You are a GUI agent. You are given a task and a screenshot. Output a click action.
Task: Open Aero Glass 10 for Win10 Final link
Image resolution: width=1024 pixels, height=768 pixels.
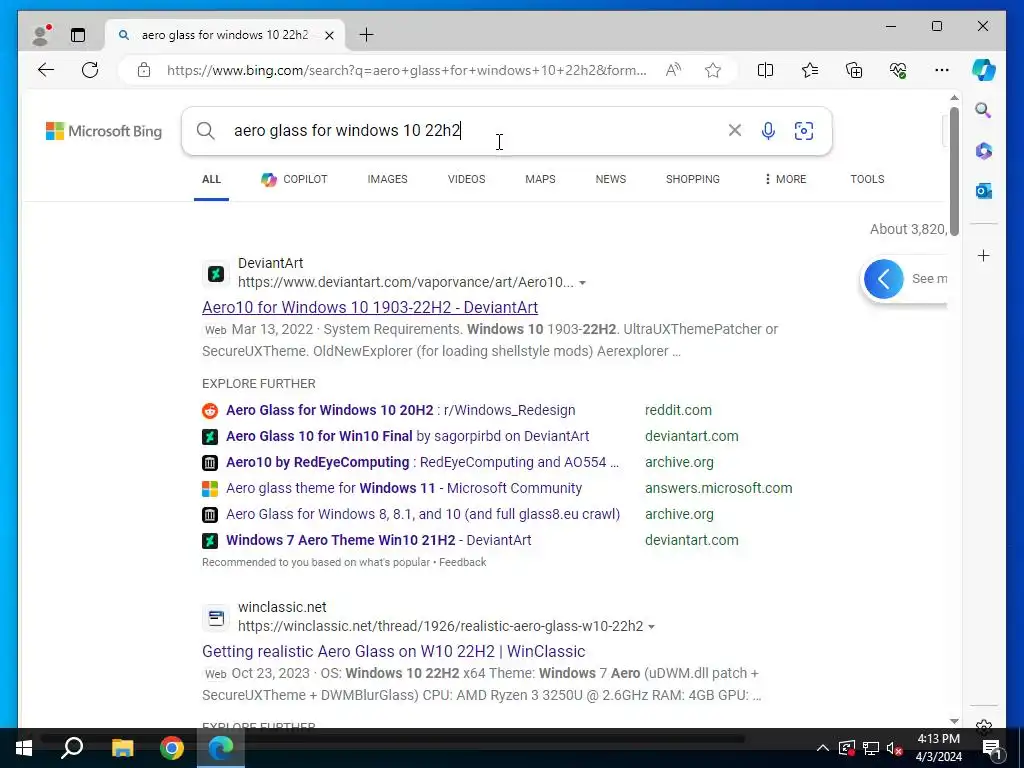pos(408,436)
